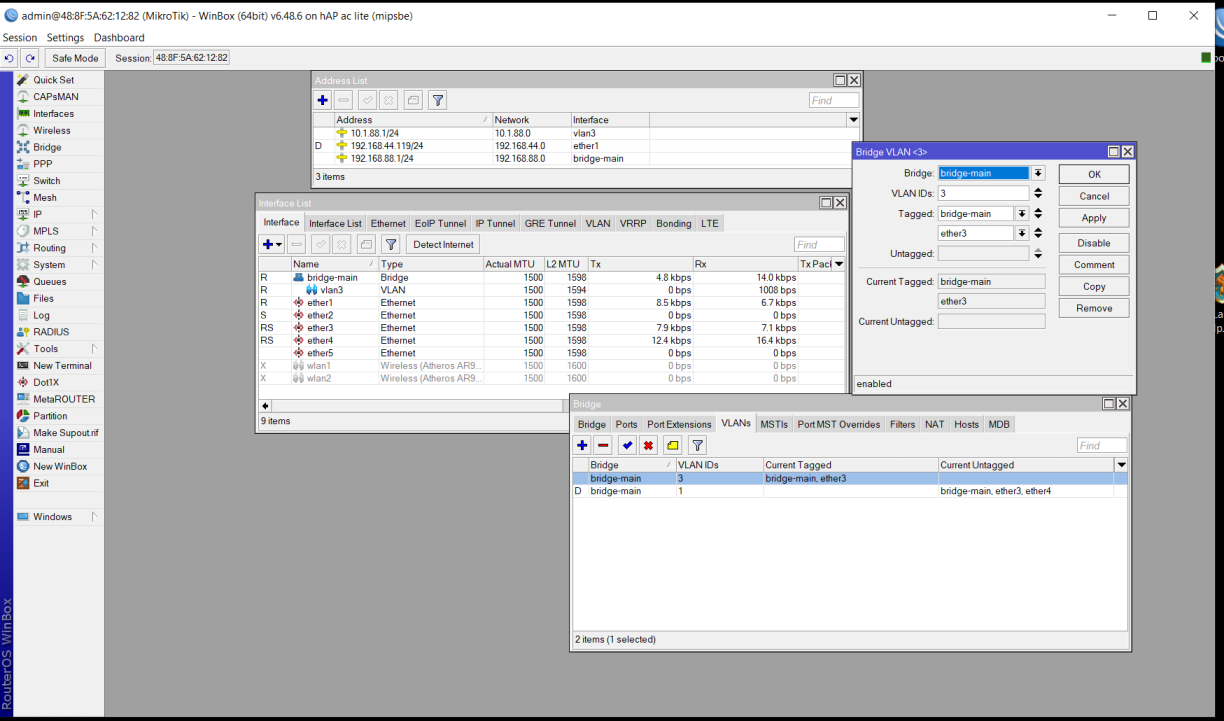
Task: Open Bridge dropdown in Bridge VLAN dialog
Action: pyautogui.click(x=1038, y=173)
